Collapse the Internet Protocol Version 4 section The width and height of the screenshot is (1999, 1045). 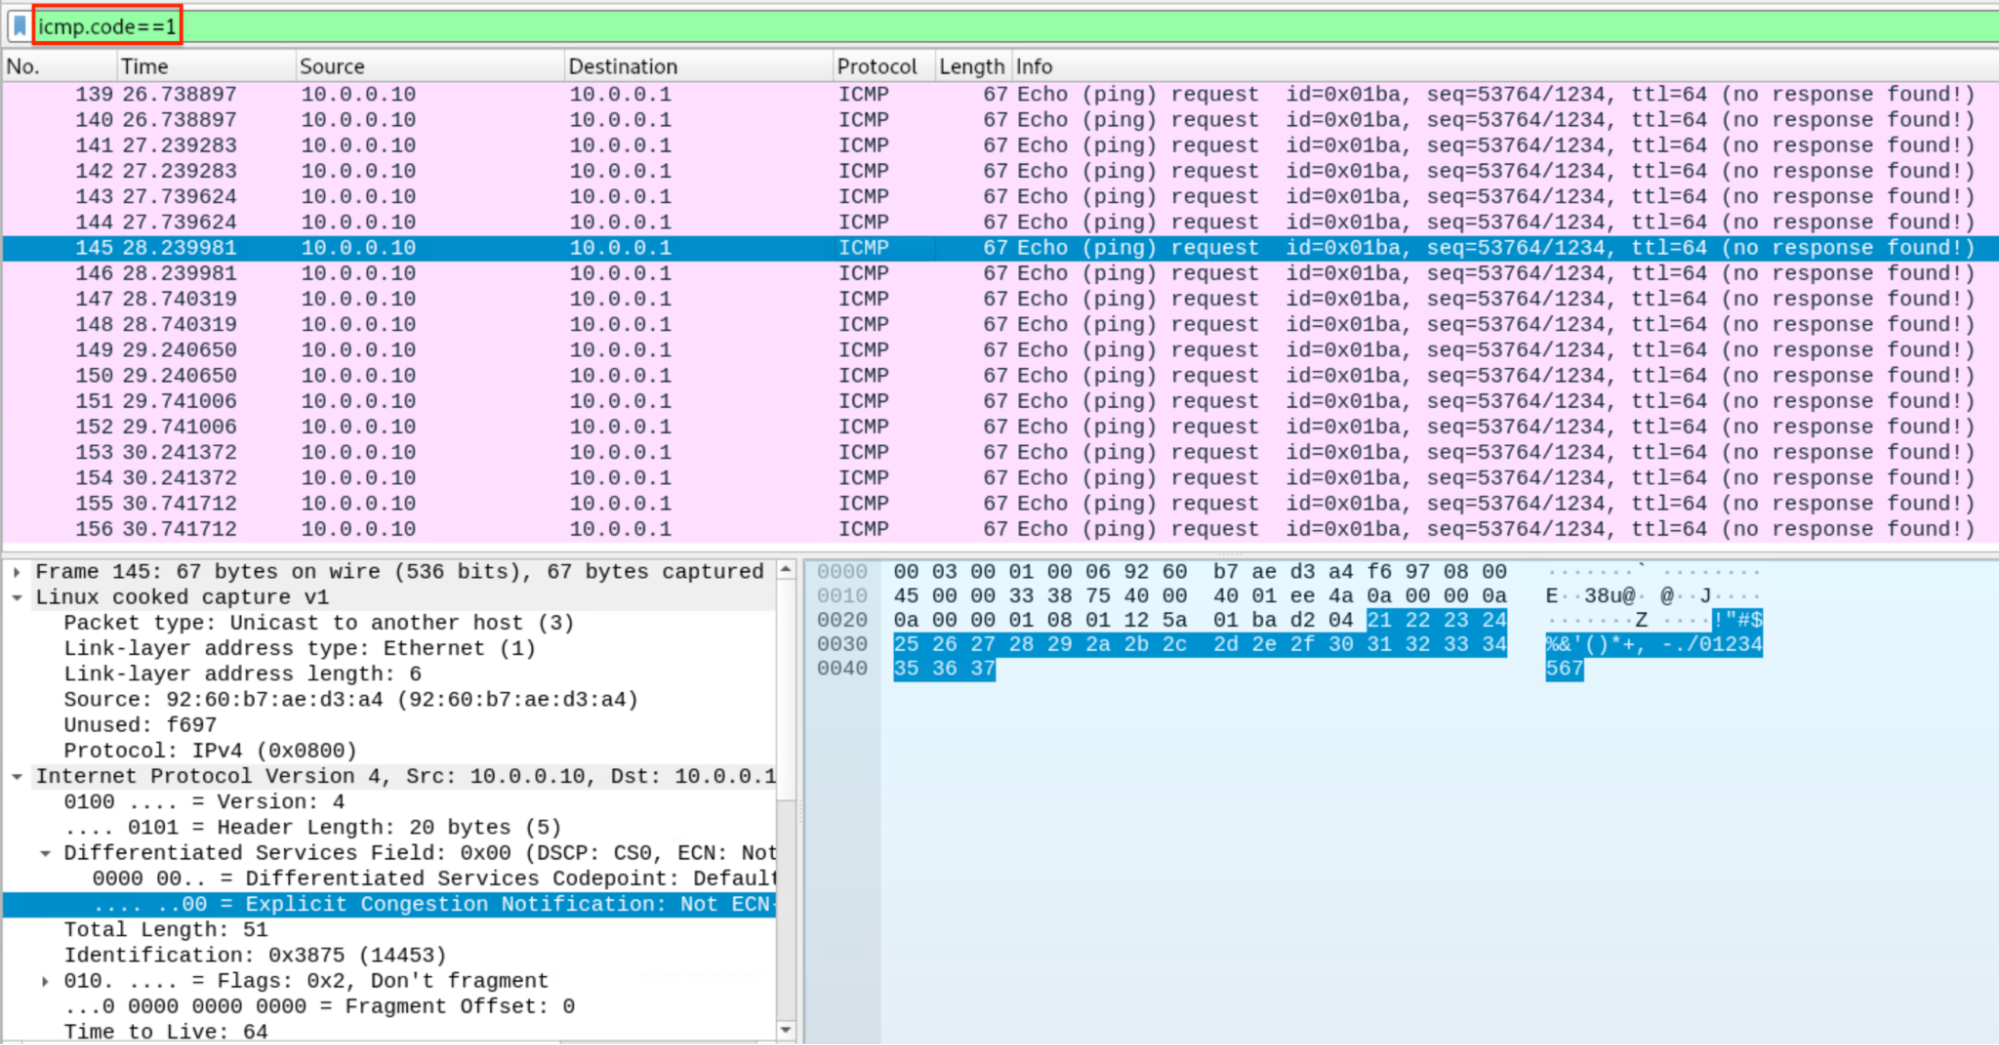point(16,776)
